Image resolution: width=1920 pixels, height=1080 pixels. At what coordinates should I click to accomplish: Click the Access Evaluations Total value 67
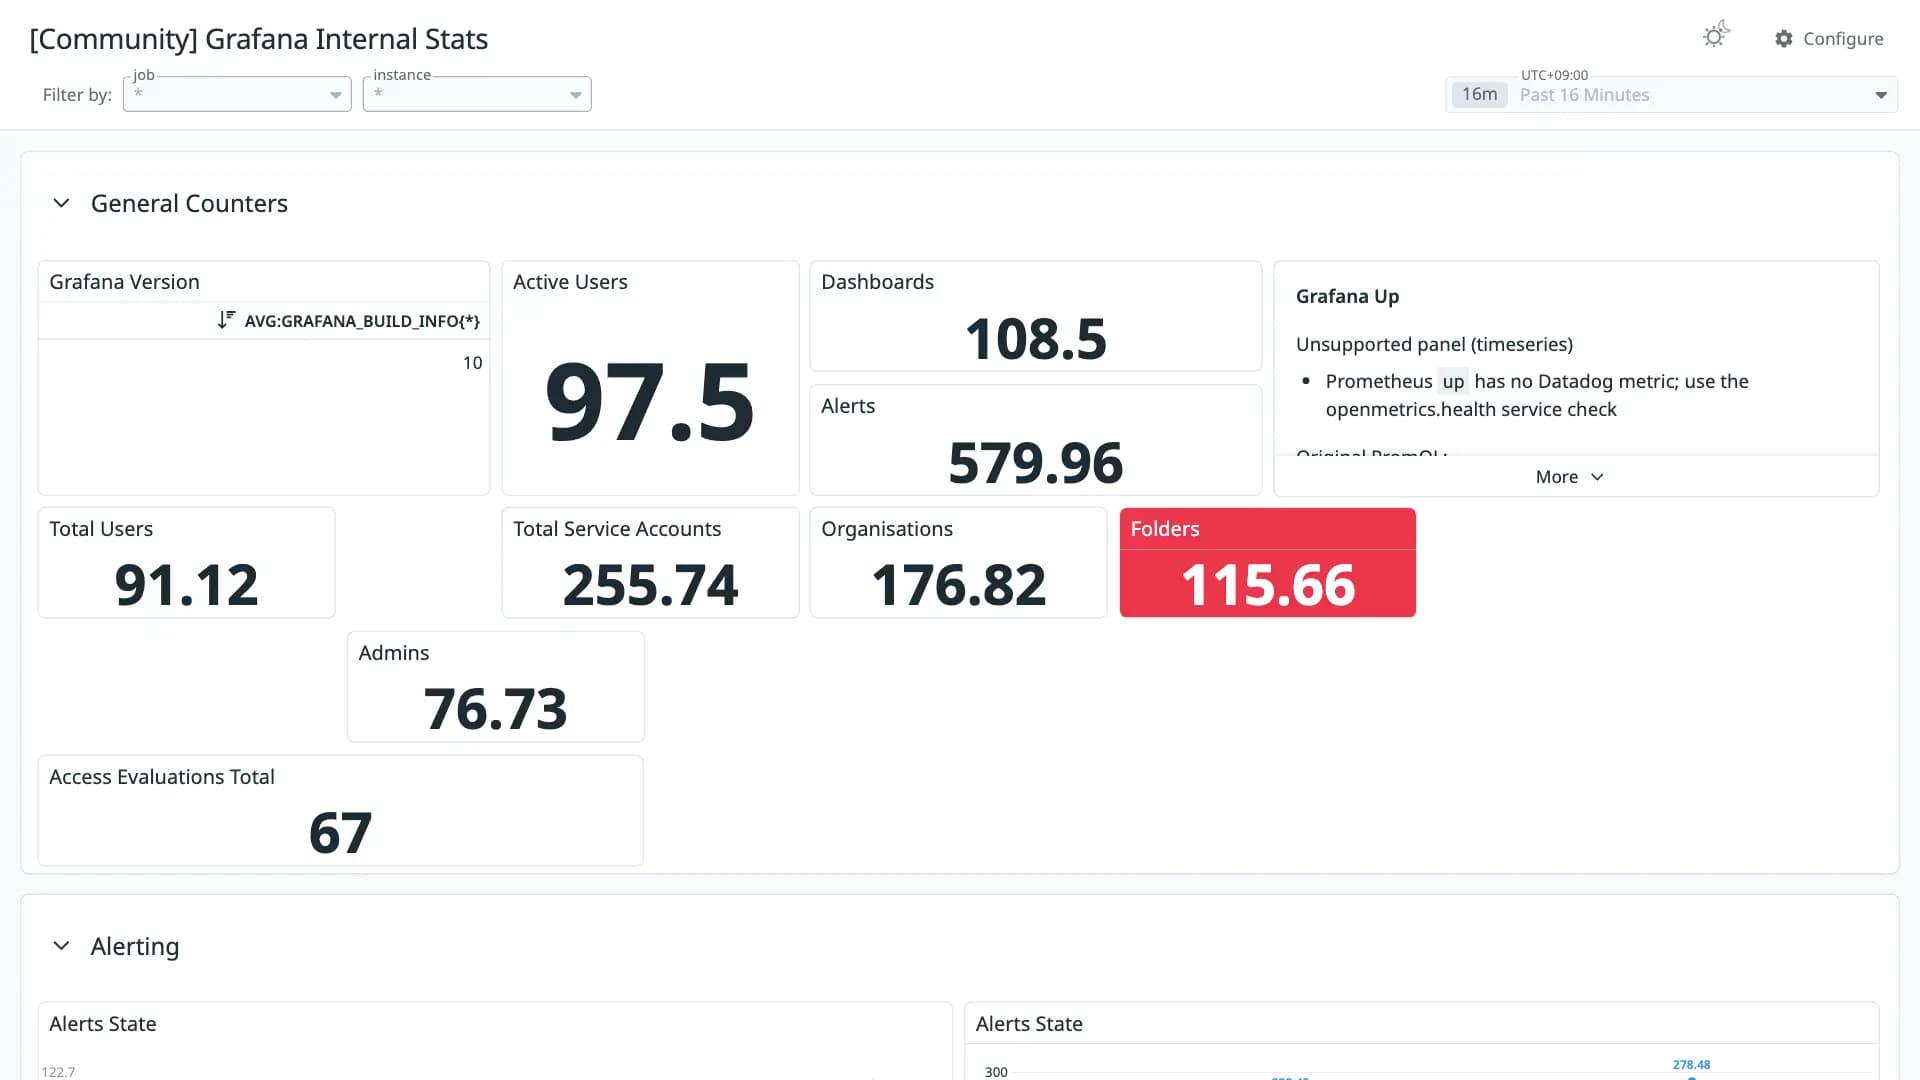340,833
